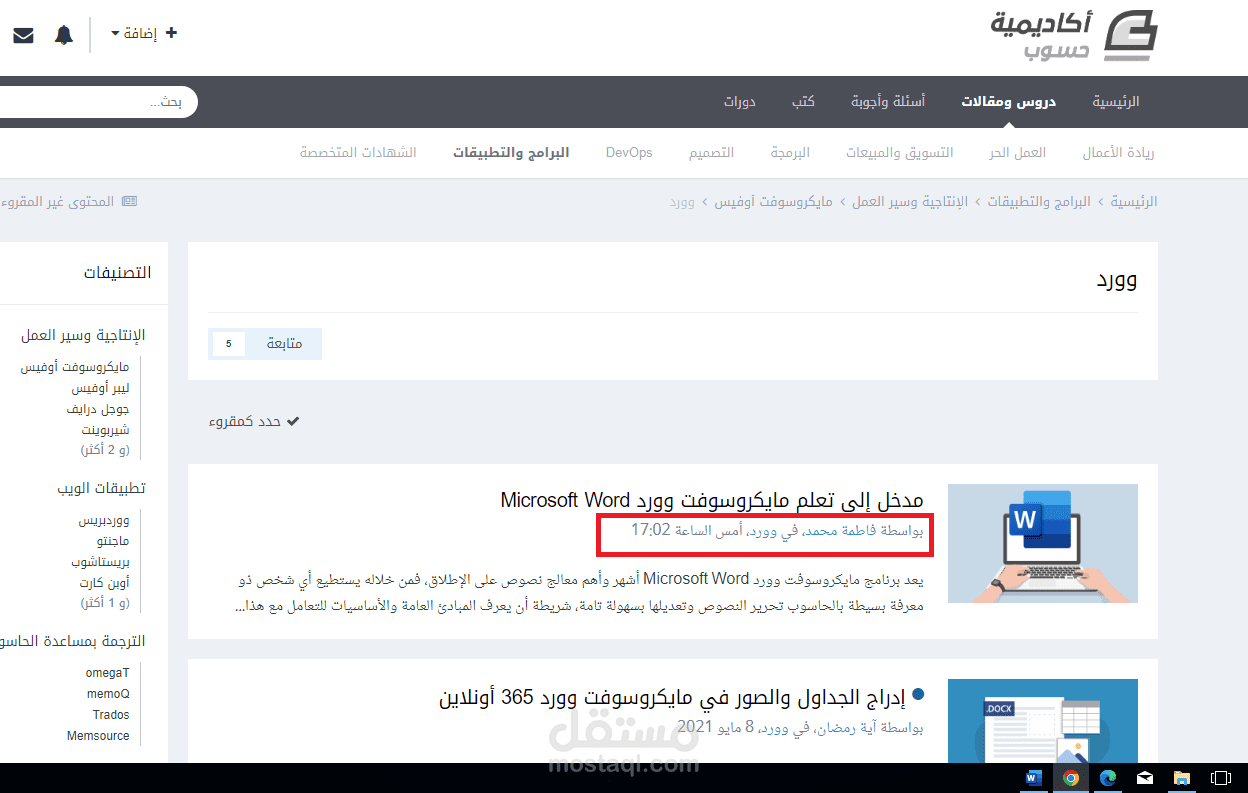This screenshot has height=793, width=1248.
Task: Open sidebar category ليبر أوفيس
Action: (x=100, y=389)
